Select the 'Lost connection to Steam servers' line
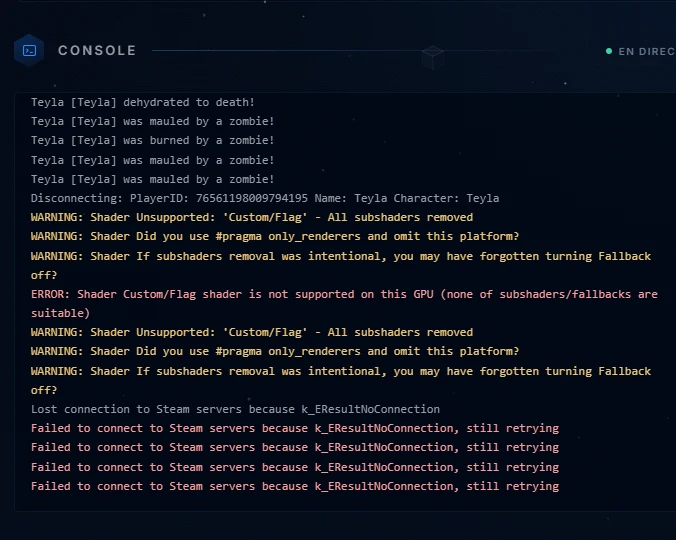 pyautogui.click(x=235, y=409)
